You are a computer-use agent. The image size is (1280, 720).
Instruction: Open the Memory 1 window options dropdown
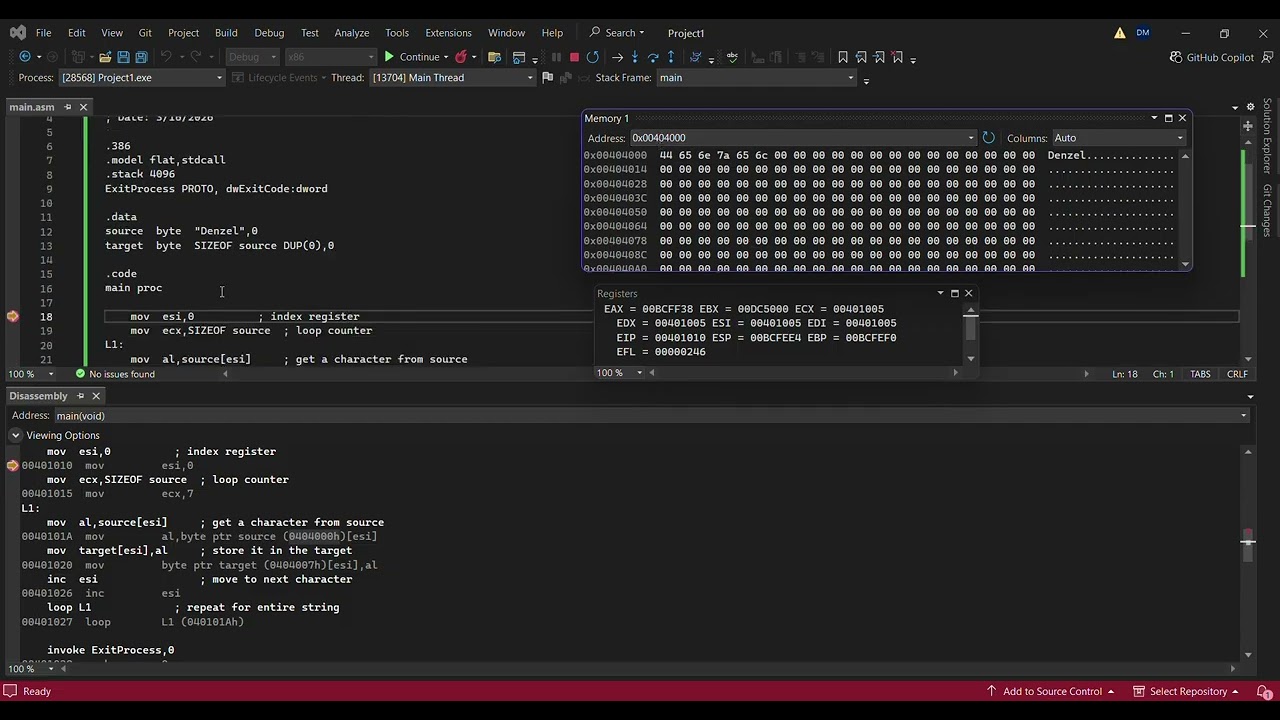pyautogui.click(x=1154, y=118)
